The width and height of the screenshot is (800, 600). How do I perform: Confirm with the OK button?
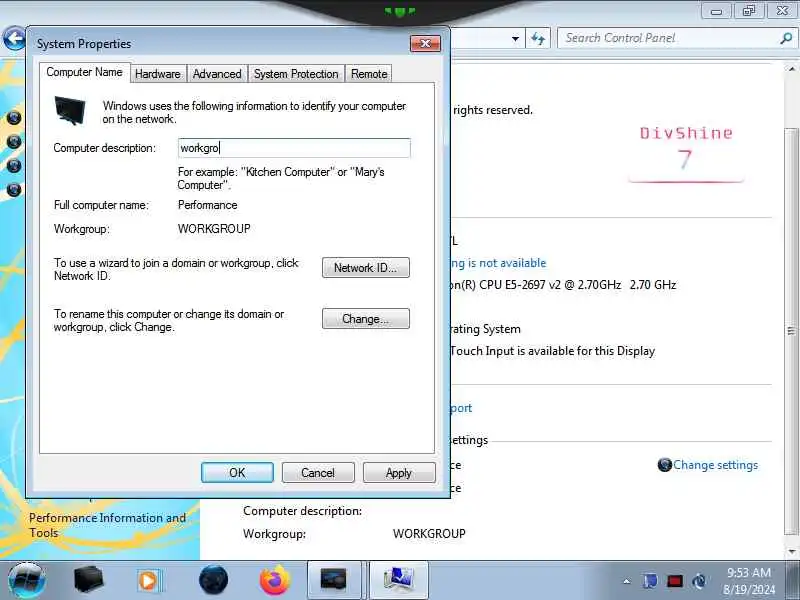pos(237,473)
